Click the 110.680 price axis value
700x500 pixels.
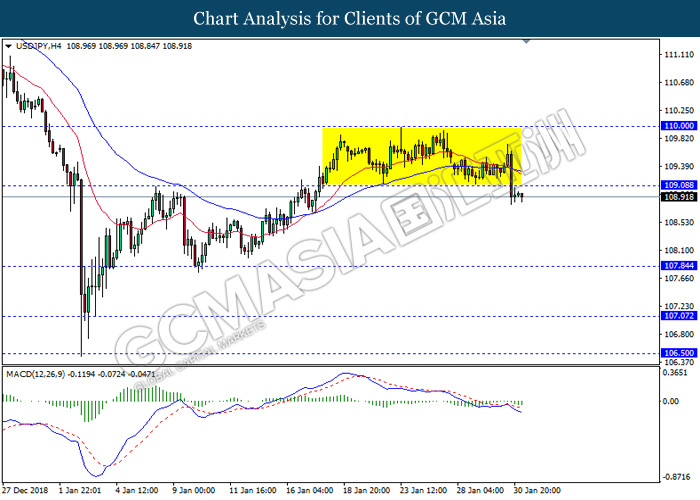click(x=679, y=83)
